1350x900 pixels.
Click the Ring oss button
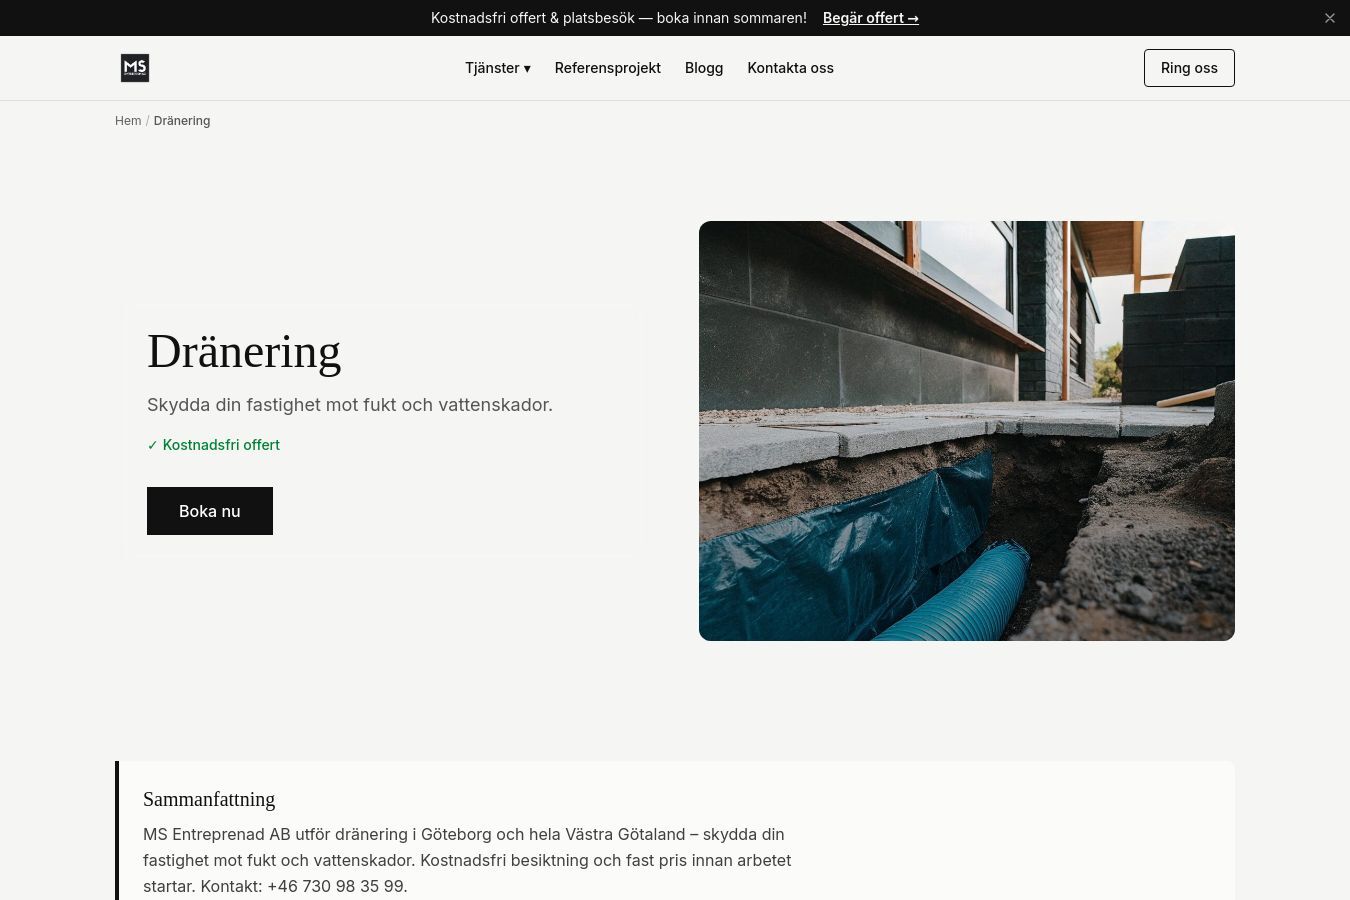(1189, 68)
